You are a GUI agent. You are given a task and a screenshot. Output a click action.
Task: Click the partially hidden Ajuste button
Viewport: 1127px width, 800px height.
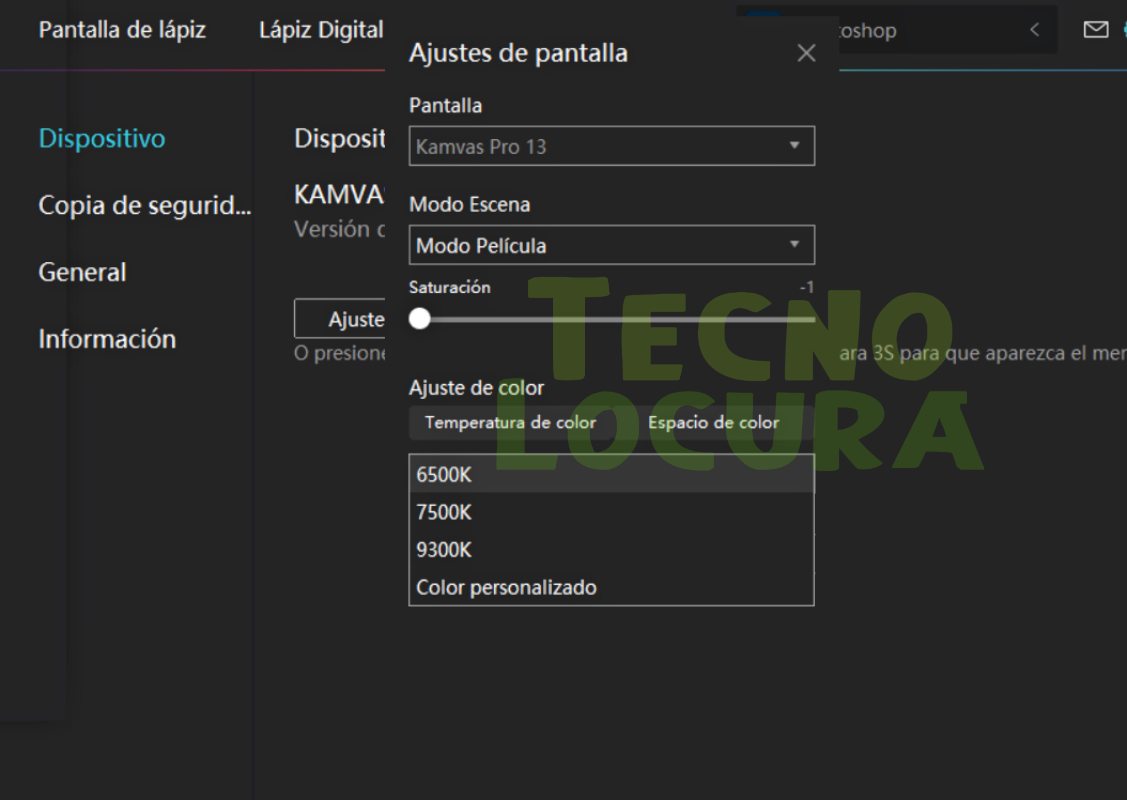pos(340,318)
